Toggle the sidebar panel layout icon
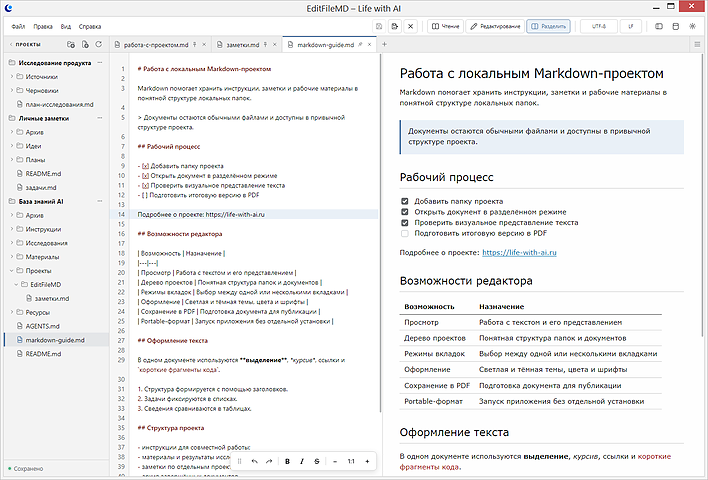 [x=659, y=26]
